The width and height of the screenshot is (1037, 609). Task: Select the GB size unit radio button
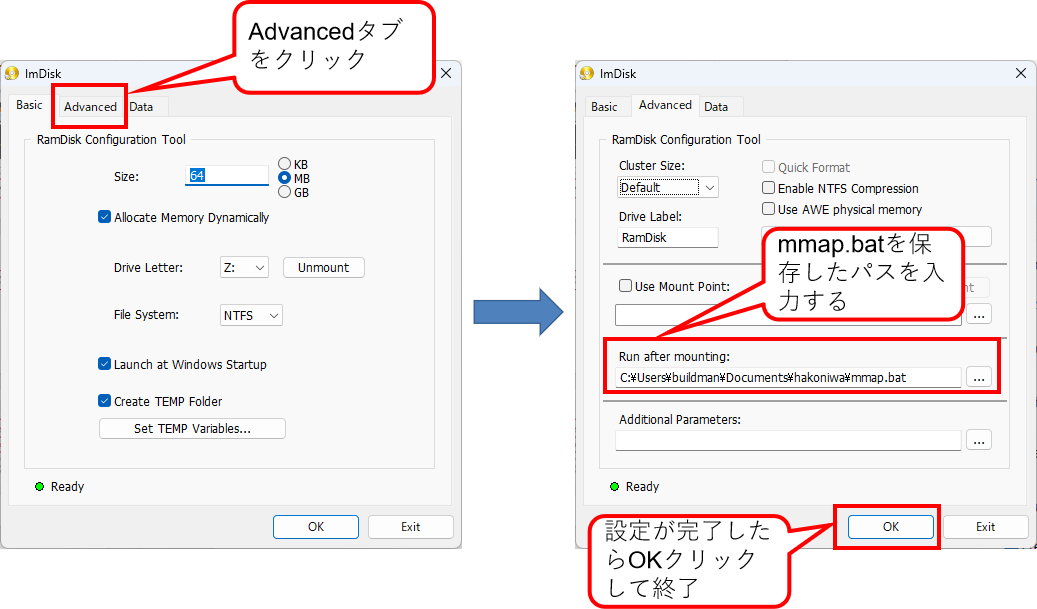pos(284,192)
